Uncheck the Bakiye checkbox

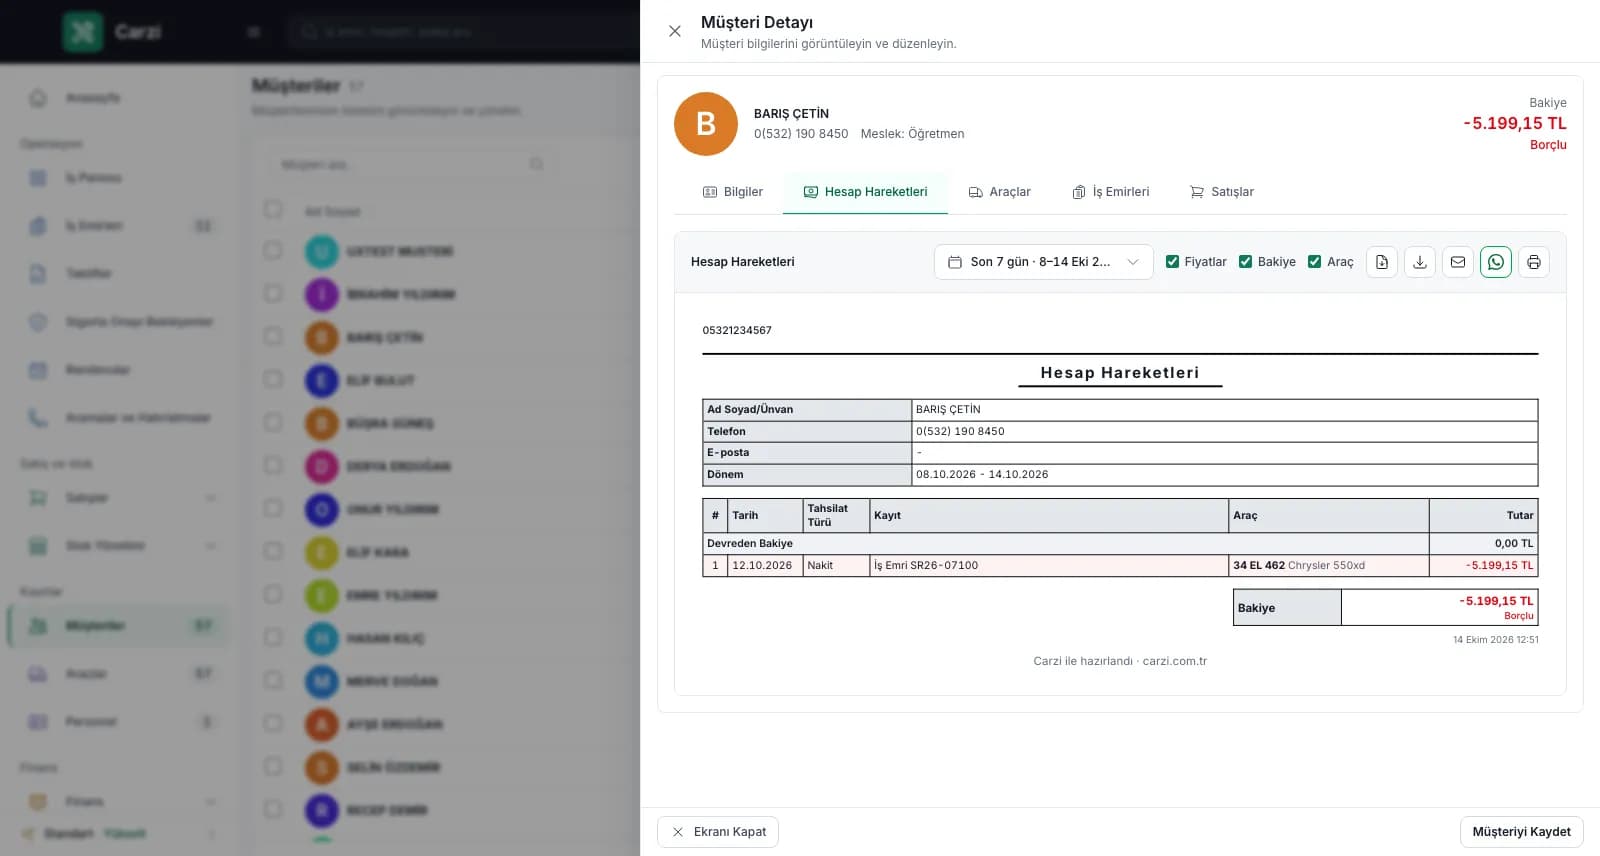(x=1246, y=262)
